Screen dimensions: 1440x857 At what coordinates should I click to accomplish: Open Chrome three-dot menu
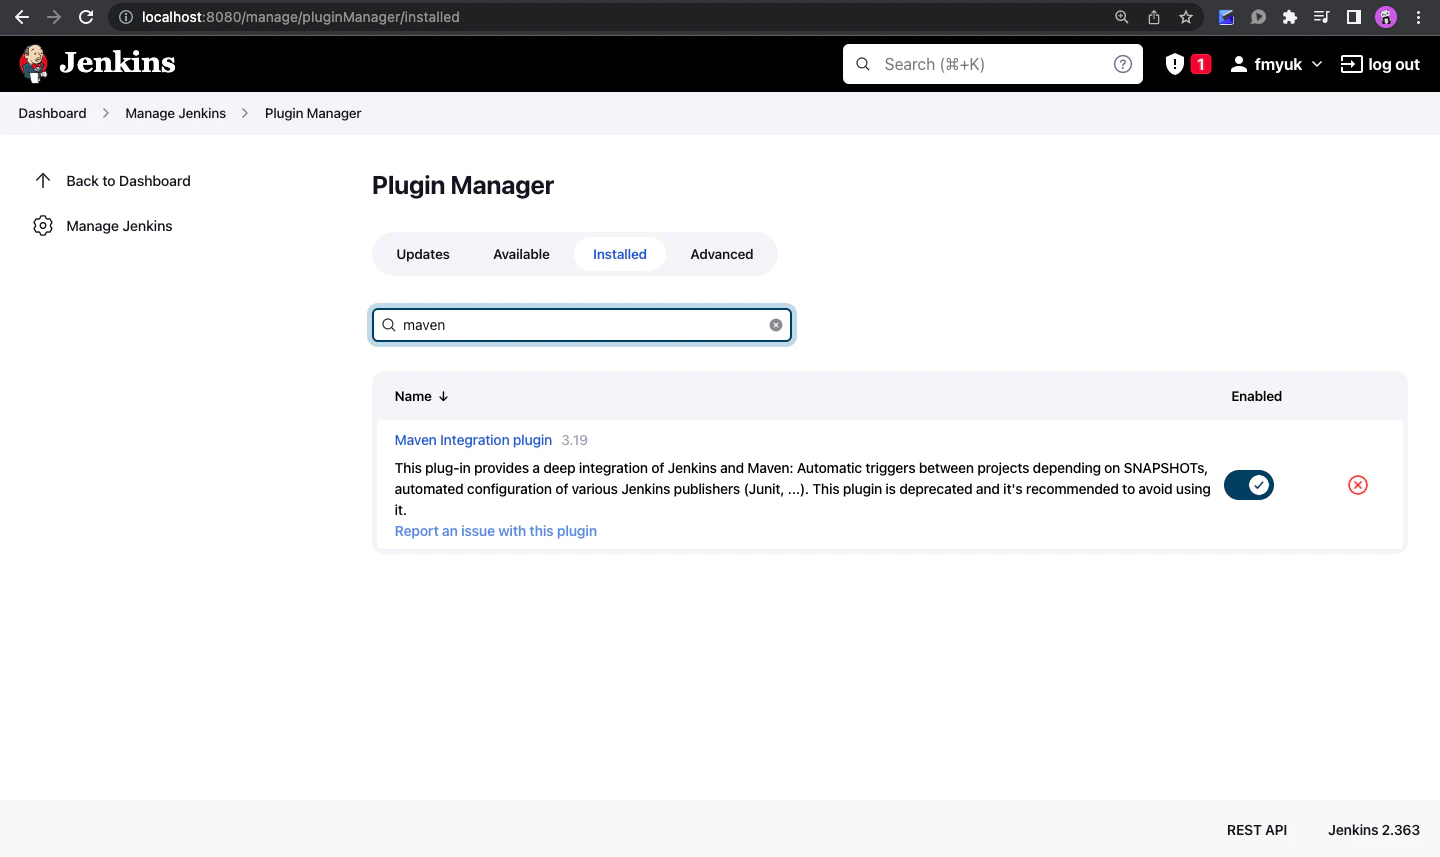1418,17
